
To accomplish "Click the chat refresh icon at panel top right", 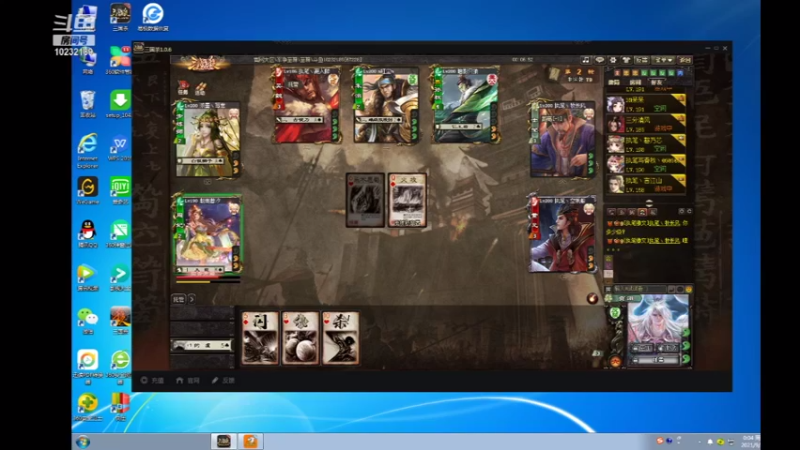I will click(689, 211).
